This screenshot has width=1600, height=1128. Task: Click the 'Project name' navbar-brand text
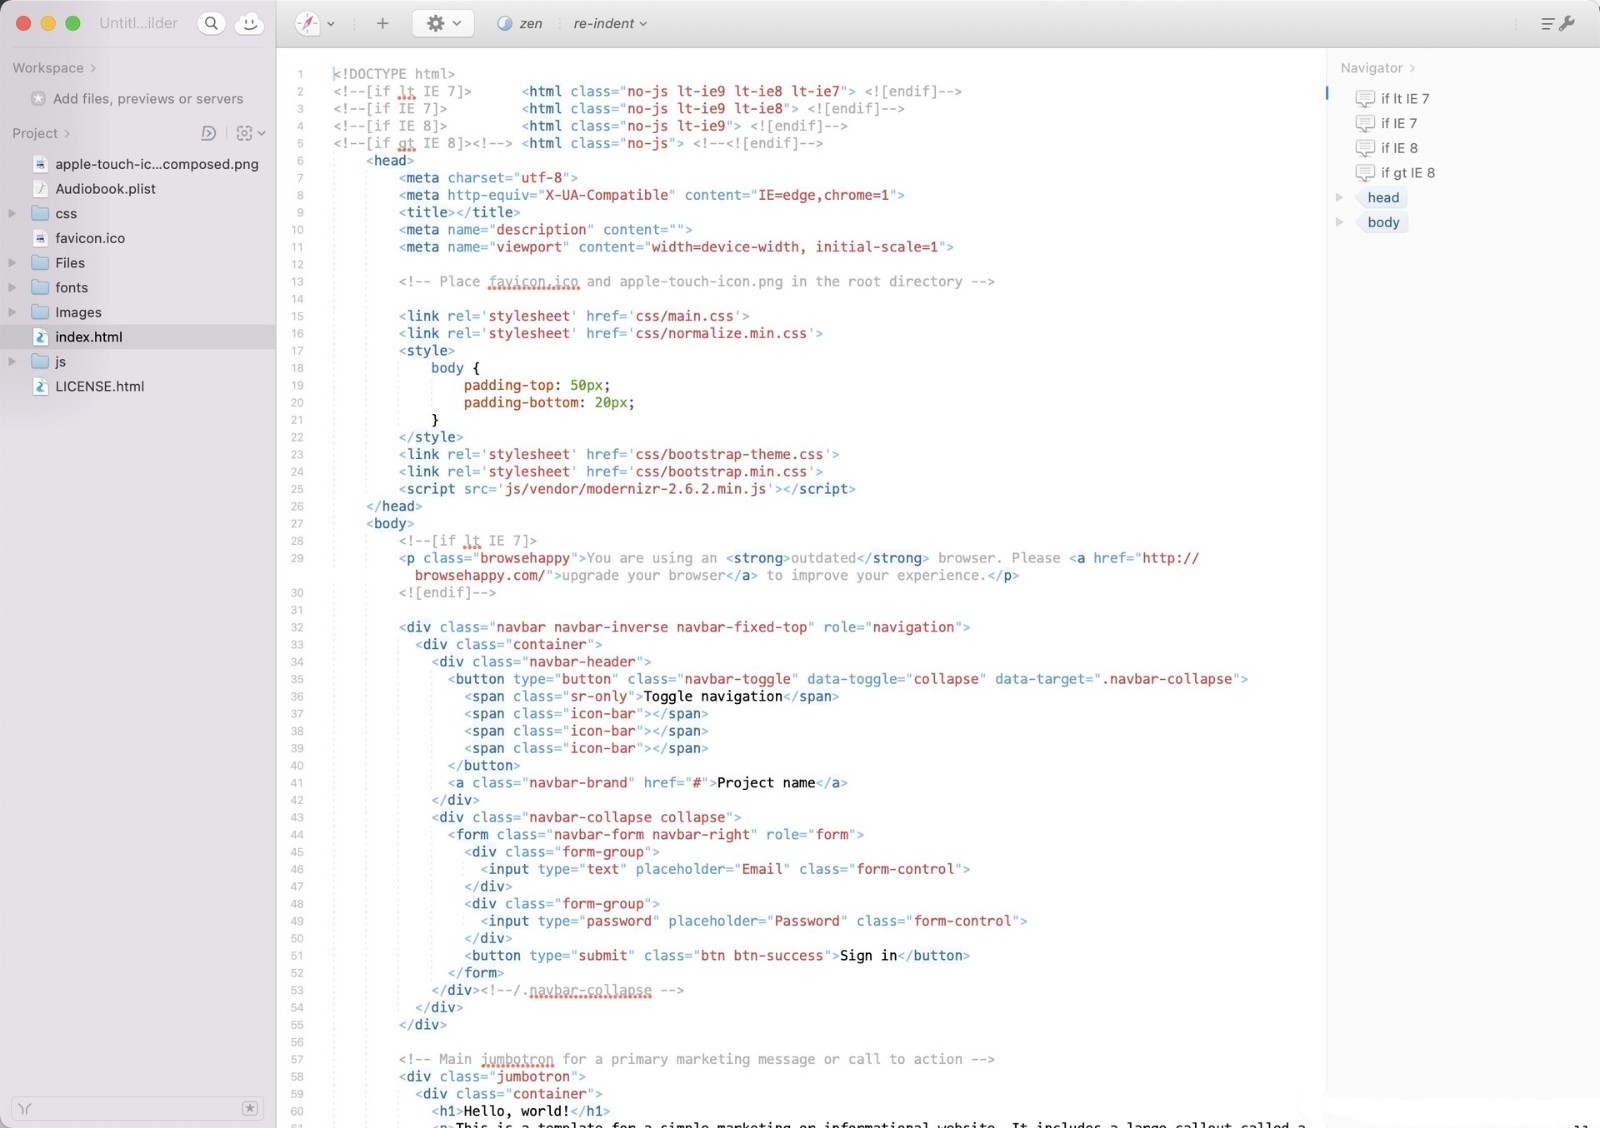[x=766, y=783]
